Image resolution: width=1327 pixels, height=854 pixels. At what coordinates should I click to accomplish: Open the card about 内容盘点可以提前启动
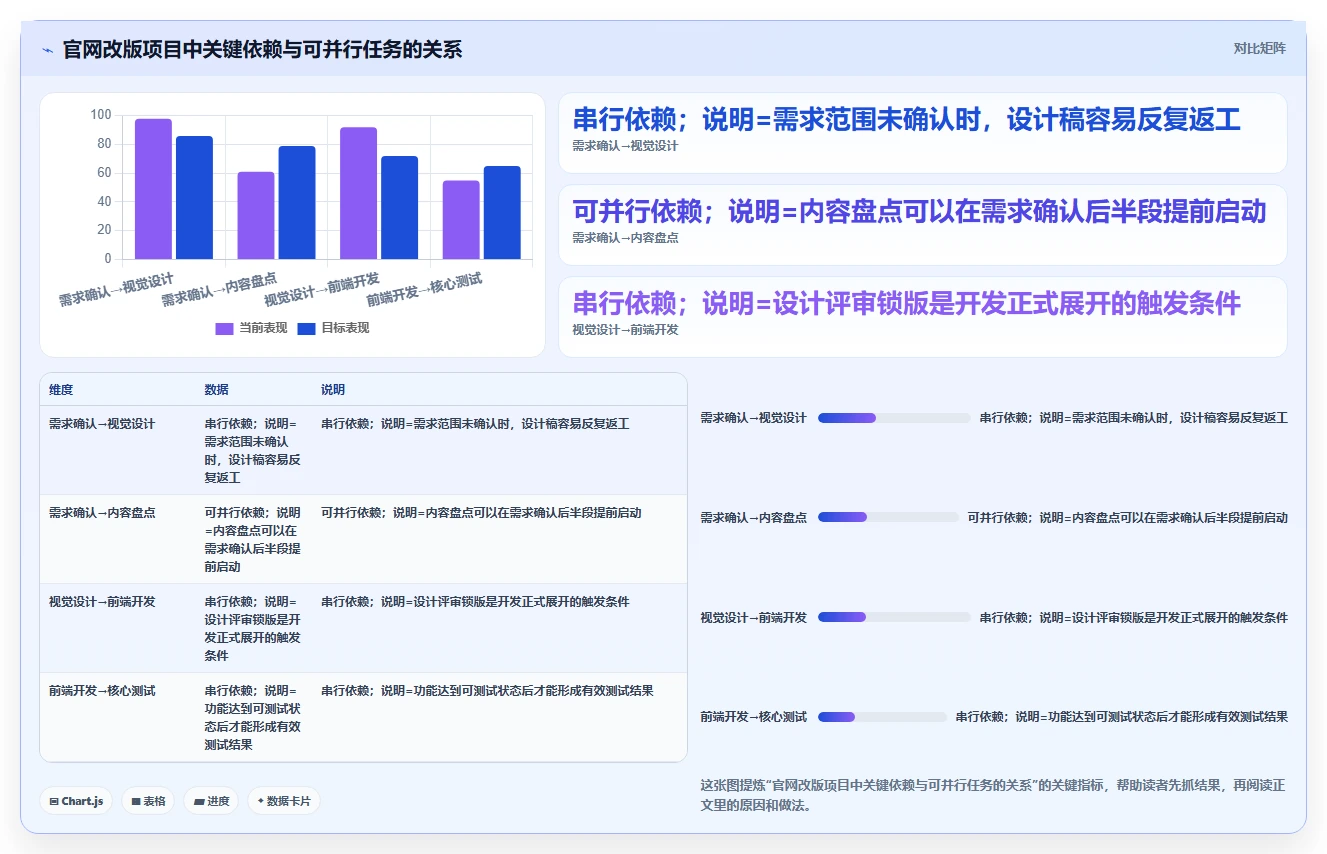[x=922, y=225]
